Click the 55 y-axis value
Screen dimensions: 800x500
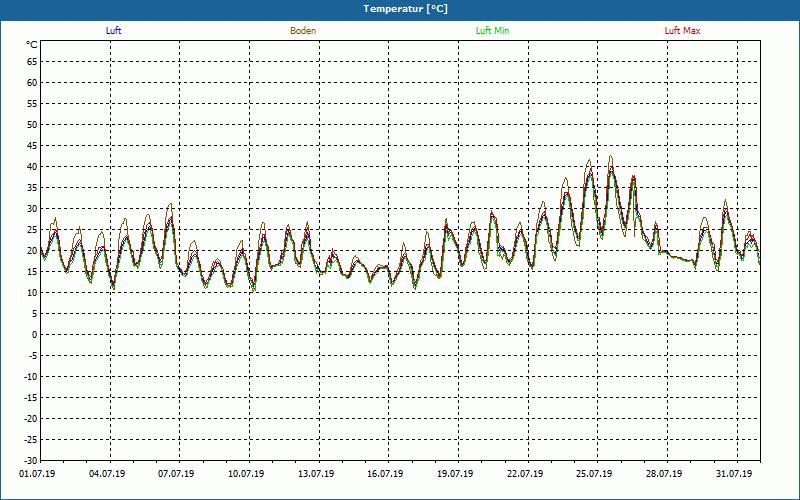(32, 104)
